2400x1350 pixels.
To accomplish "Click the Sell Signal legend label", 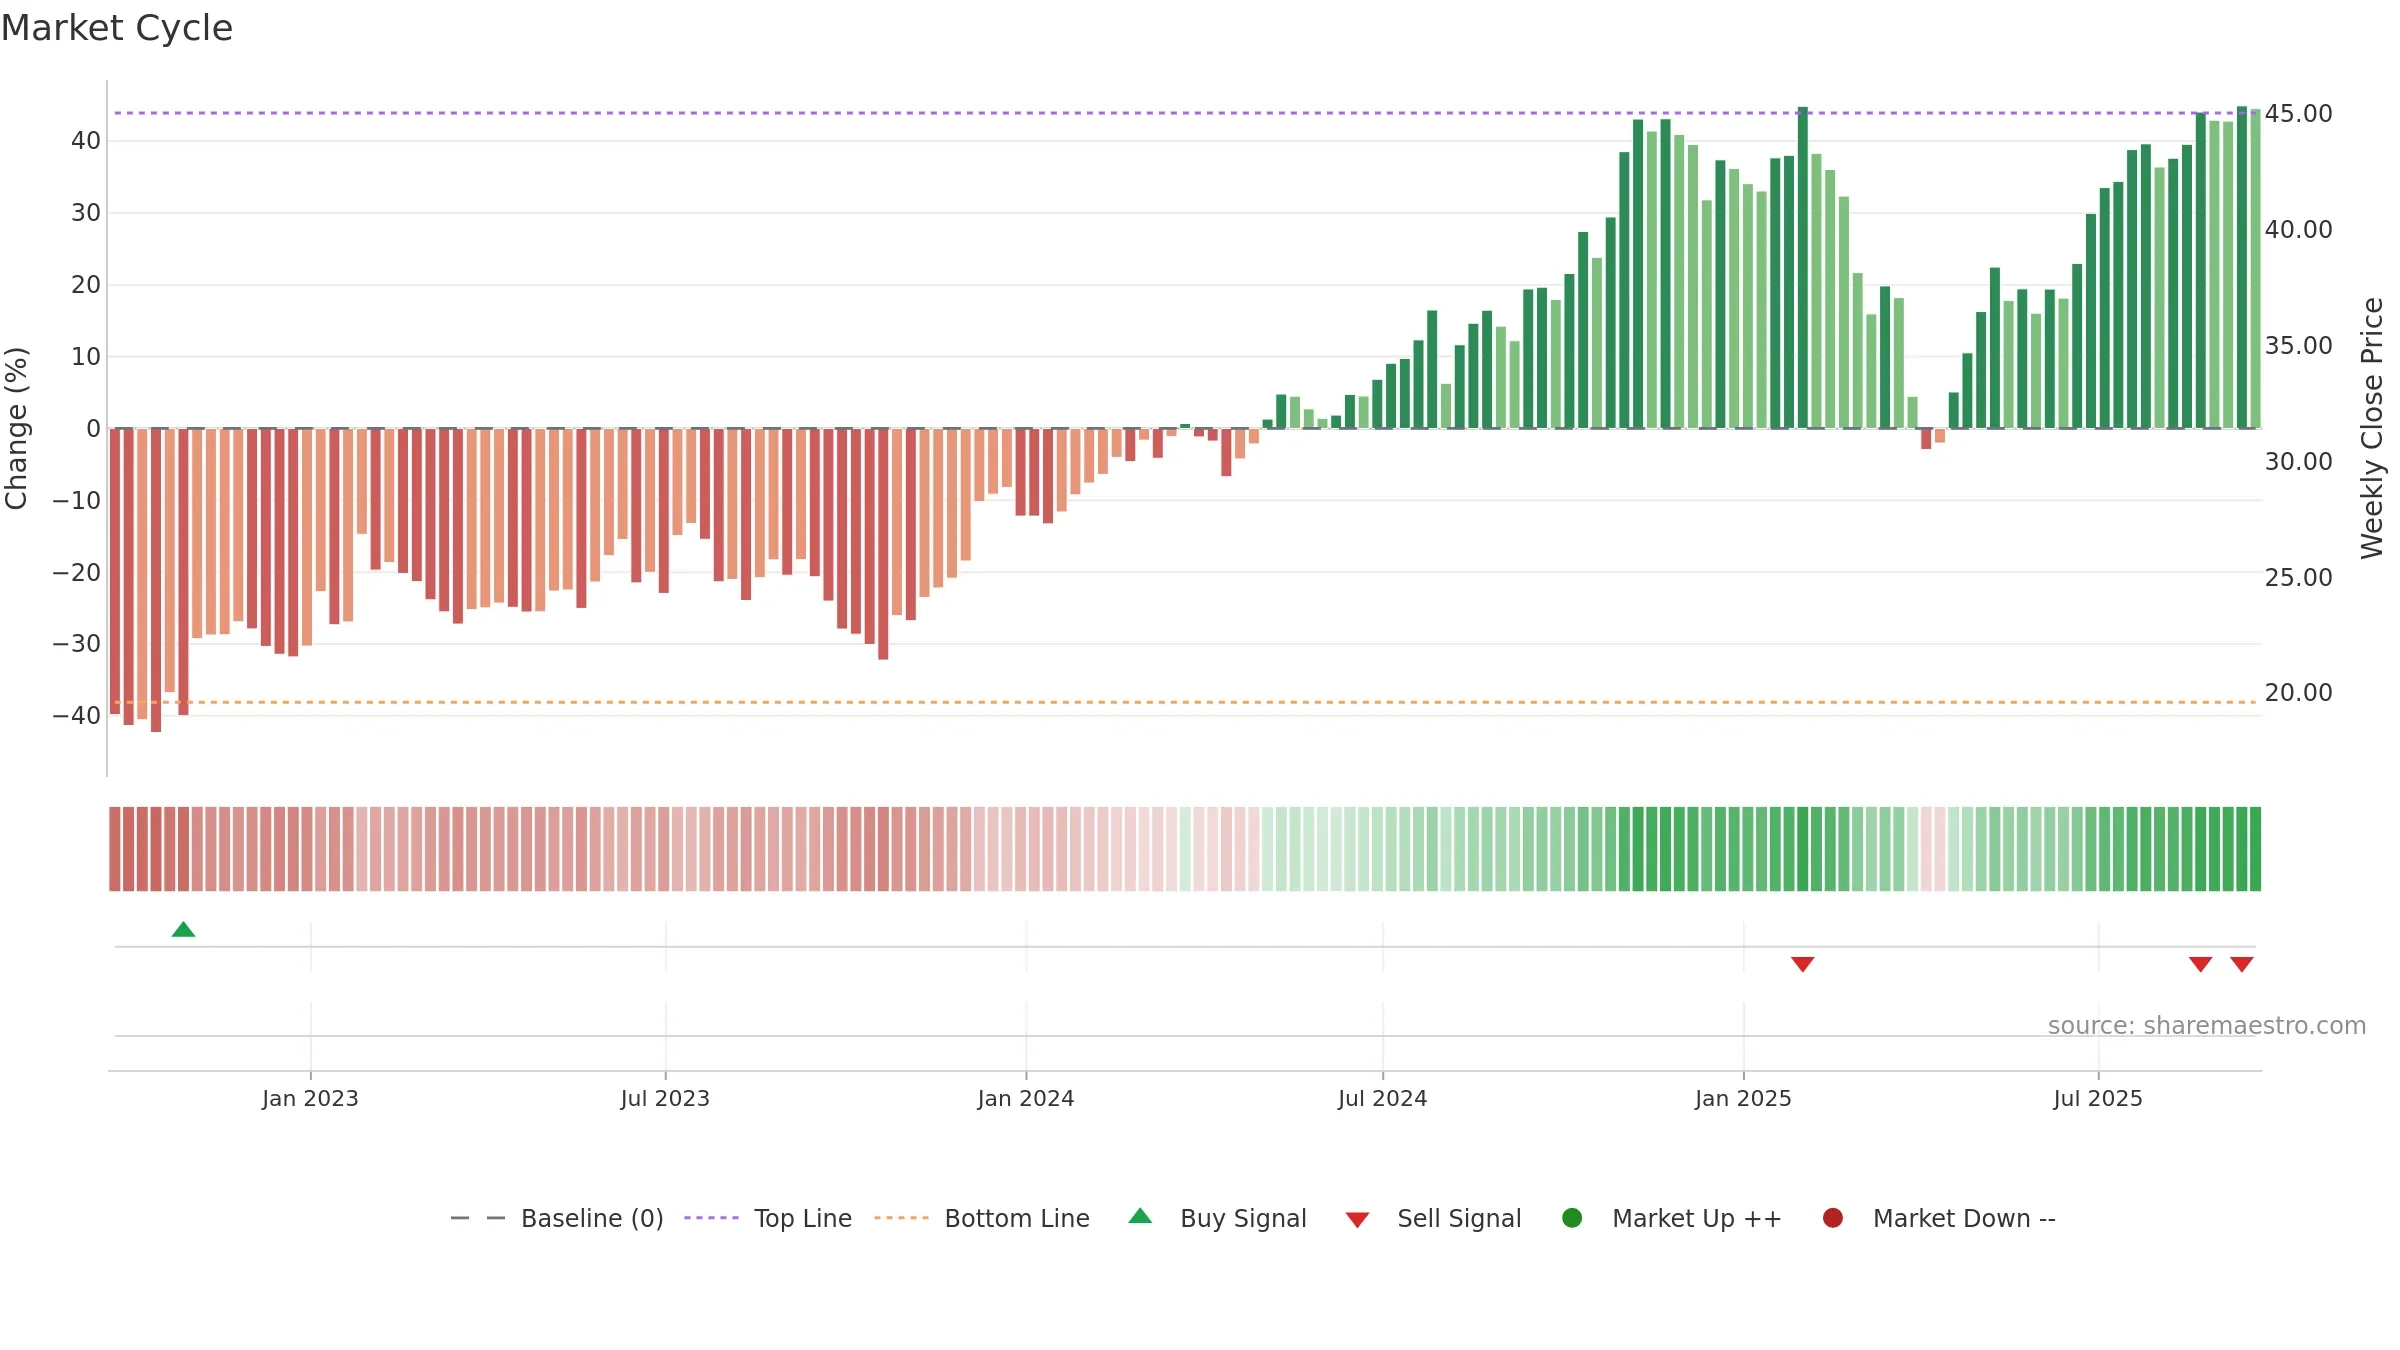I will click(x=1459, y=1218).
